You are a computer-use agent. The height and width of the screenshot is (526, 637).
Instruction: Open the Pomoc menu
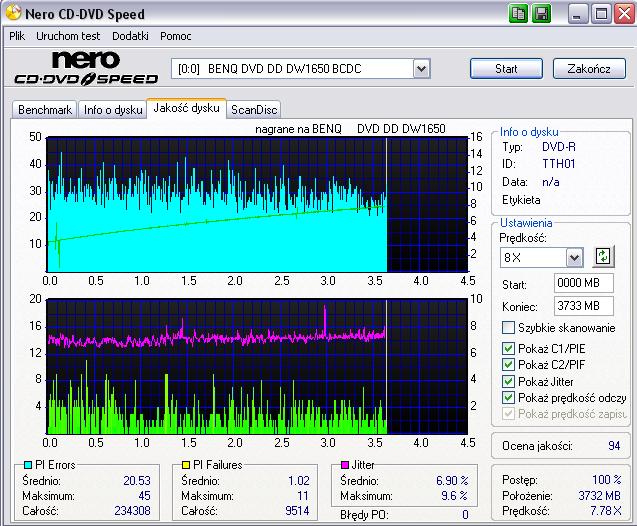tap(176, 36)
